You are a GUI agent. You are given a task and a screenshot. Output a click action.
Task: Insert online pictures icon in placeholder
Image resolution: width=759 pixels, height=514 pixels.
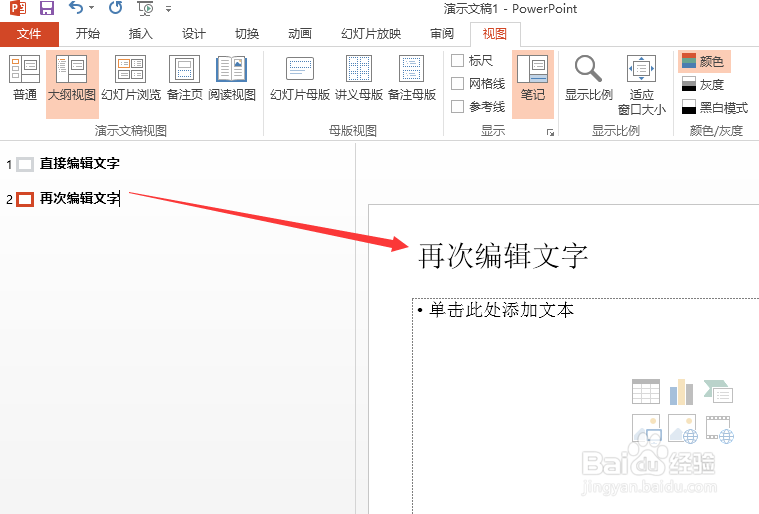pyautogui.click(x=683, y=428)
